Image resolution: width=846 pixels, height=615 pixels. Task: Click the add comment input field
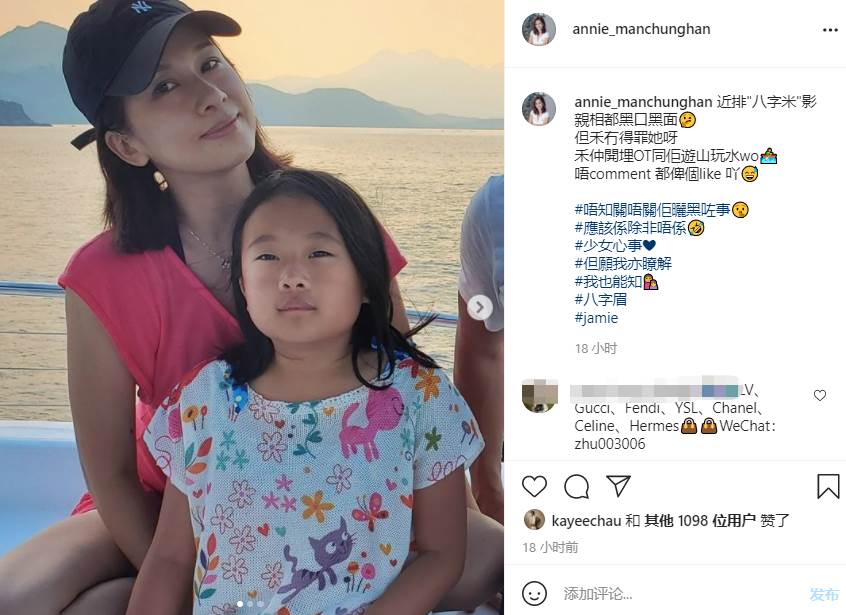(x=680, y=594)
